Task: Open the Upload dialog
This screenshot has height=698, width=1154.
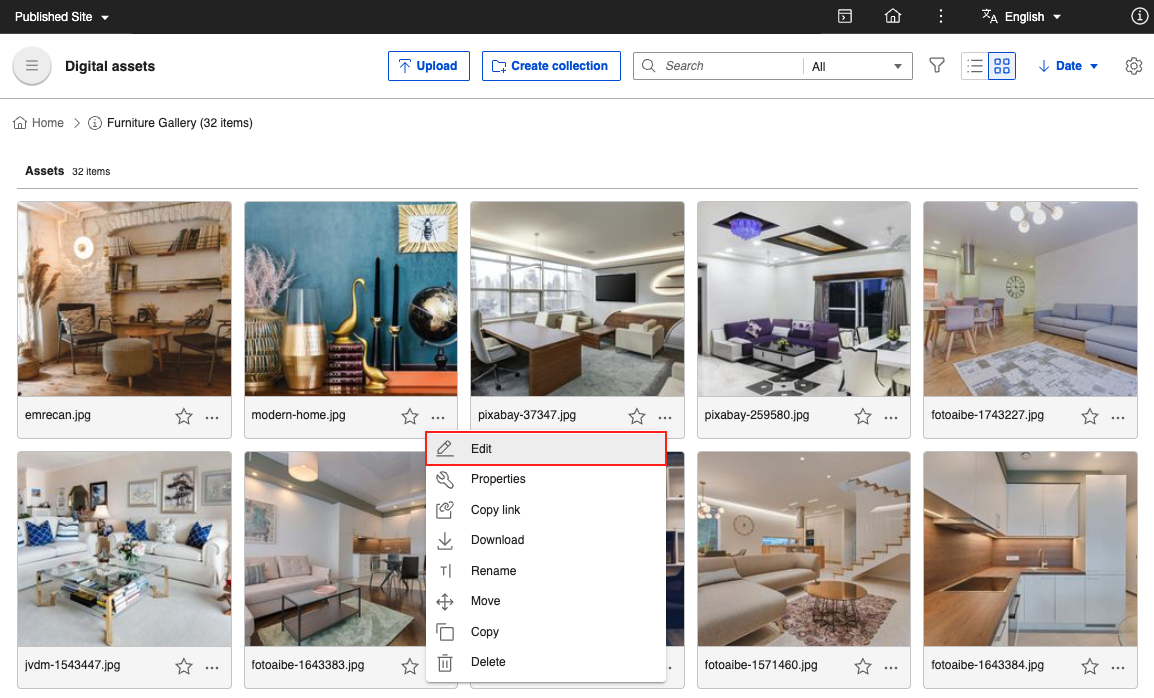Action: coord(428,65)
